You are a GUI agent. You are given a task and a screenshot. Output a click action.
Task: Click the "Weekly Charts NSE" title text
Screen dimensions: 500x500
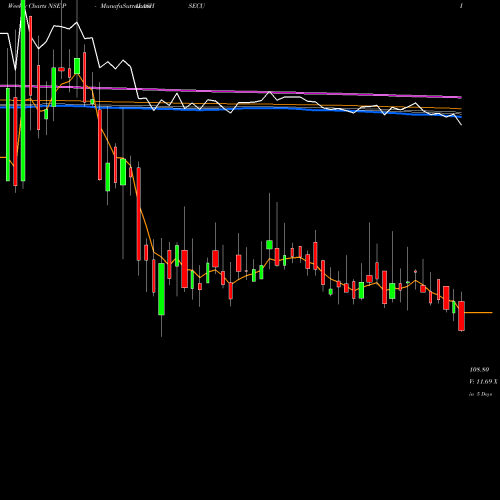pyautogui.click(x=35, y=6)
